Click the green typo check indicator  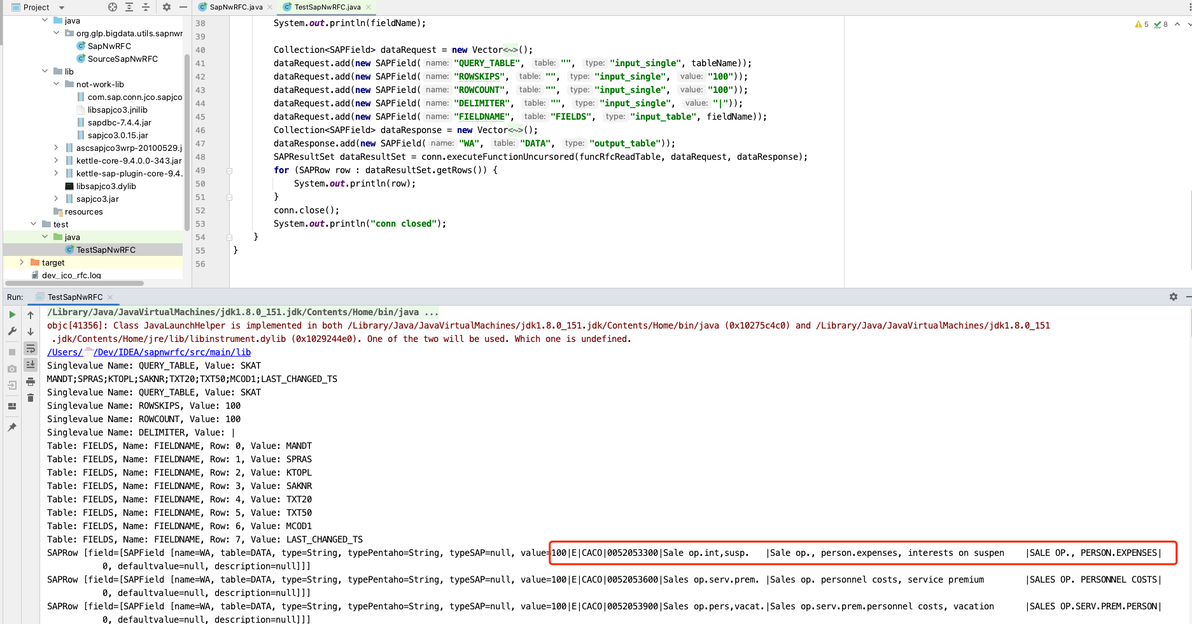pos(1161,24)
